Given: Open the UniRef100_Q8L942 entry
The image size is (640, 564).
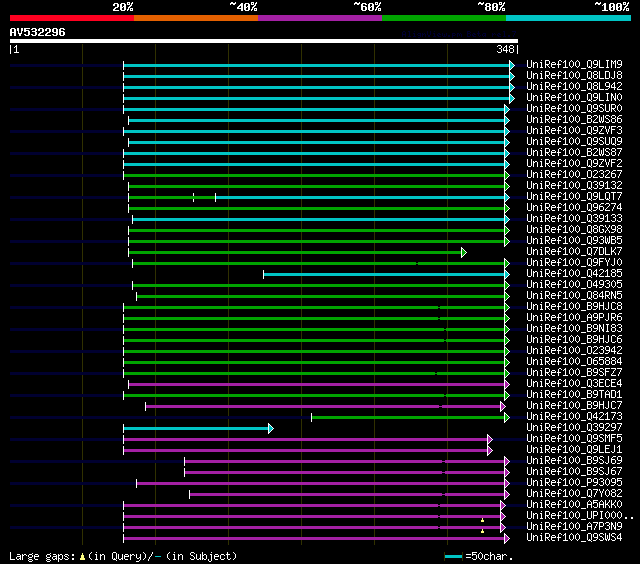Looking at the screenshot, I should pyautogui.click(x=574, y=87).
